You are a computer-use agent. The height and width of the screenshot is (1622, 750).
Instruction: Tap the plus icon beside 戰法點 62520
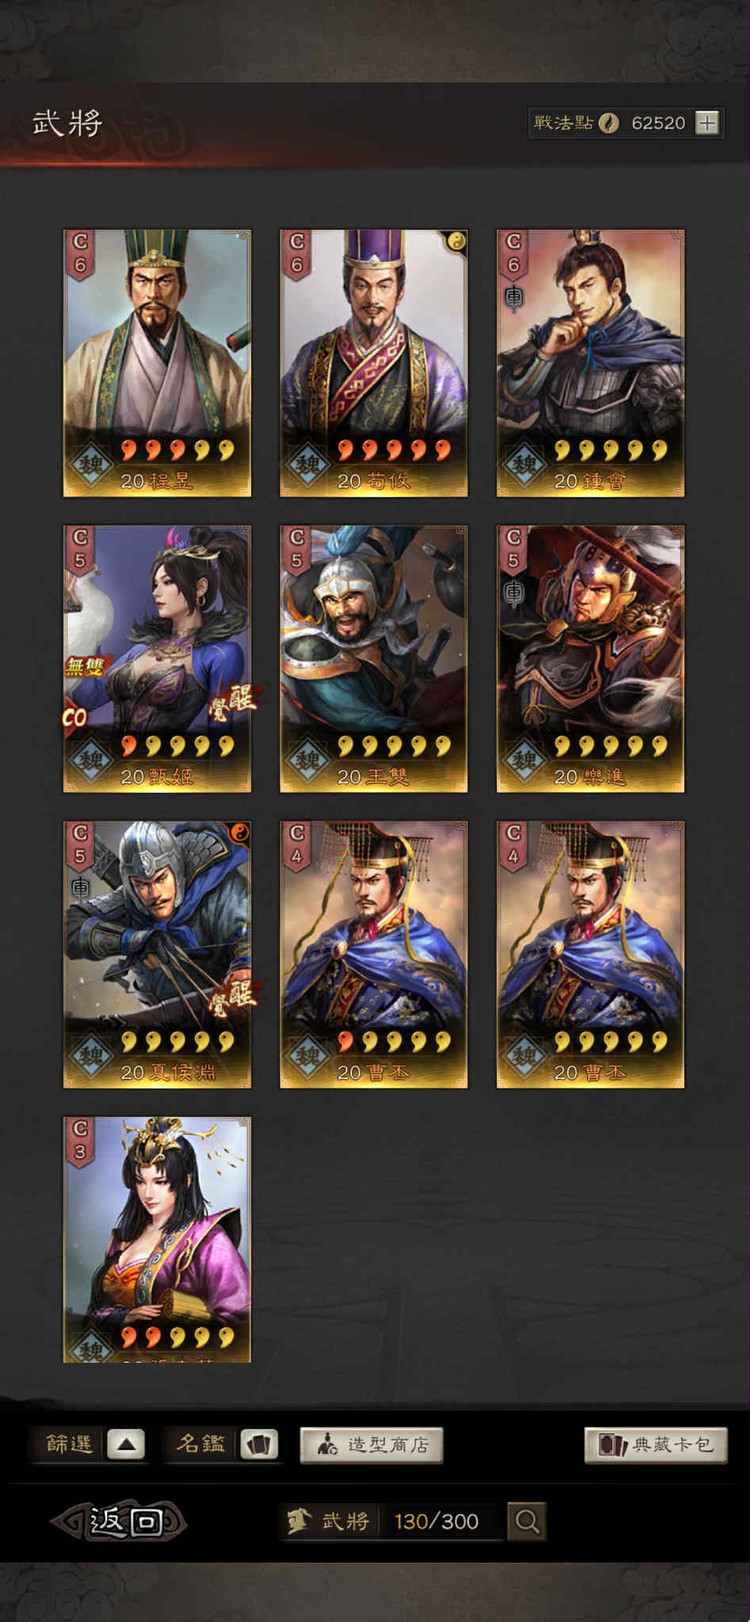tap(707, 123)
